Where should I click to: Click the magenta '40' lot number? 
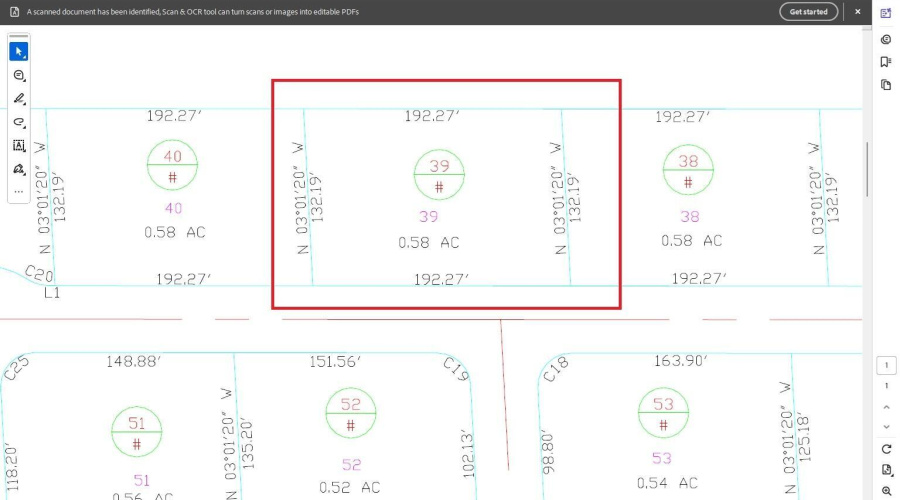click(173, 208)
